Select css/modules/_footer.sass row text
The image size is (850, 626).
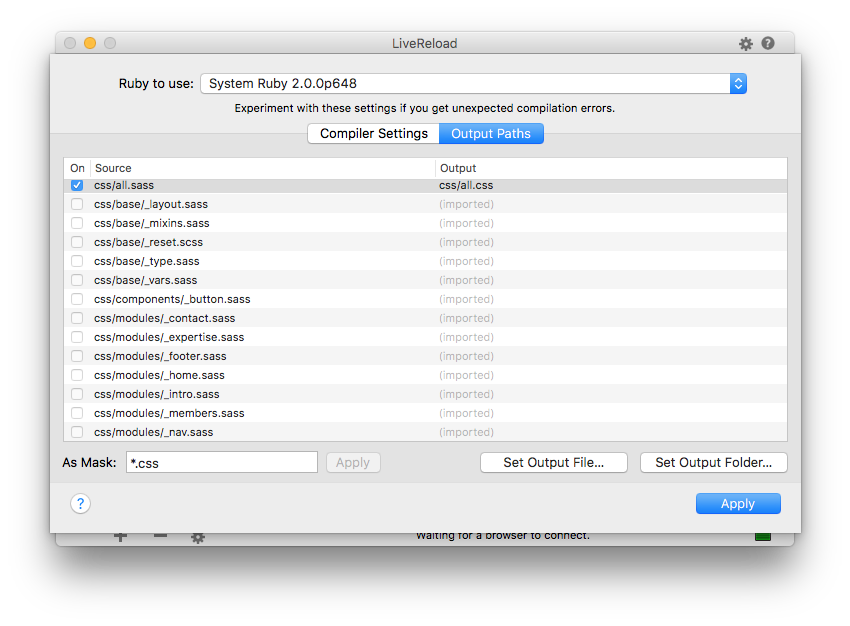160,356
